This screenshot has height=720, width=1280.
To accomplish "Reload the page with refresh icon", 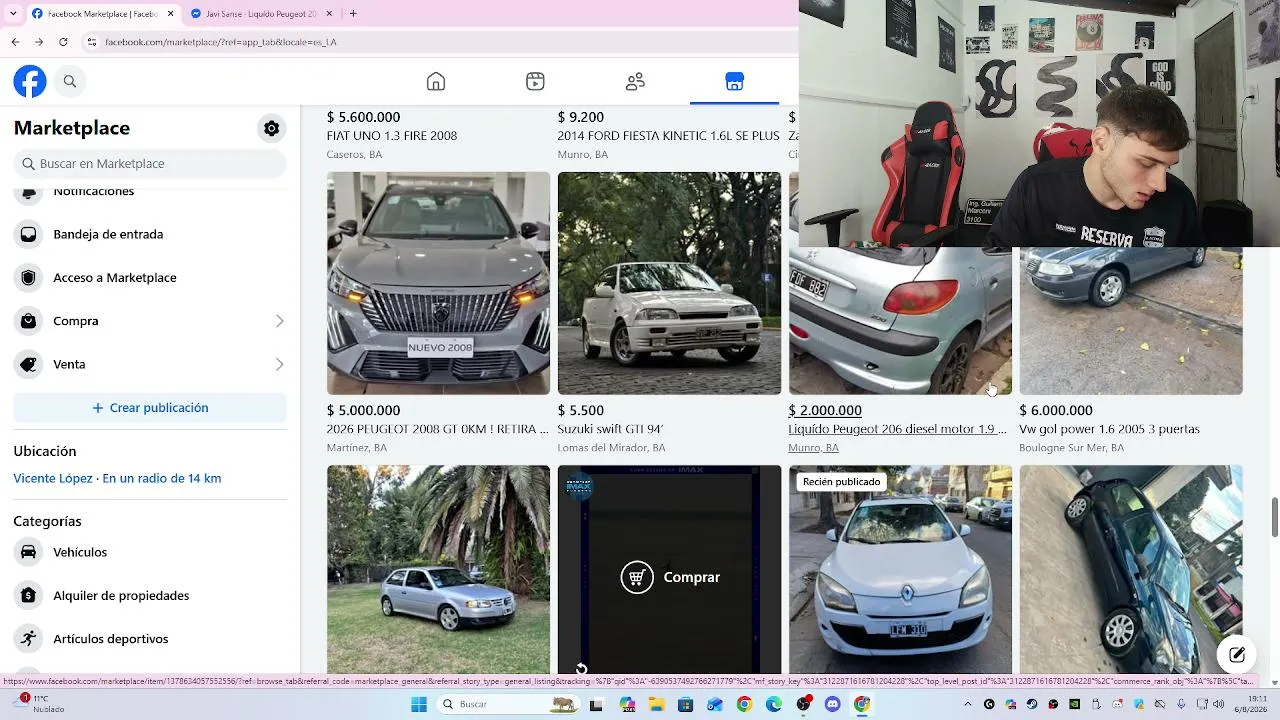I will (x=63, y=42).
